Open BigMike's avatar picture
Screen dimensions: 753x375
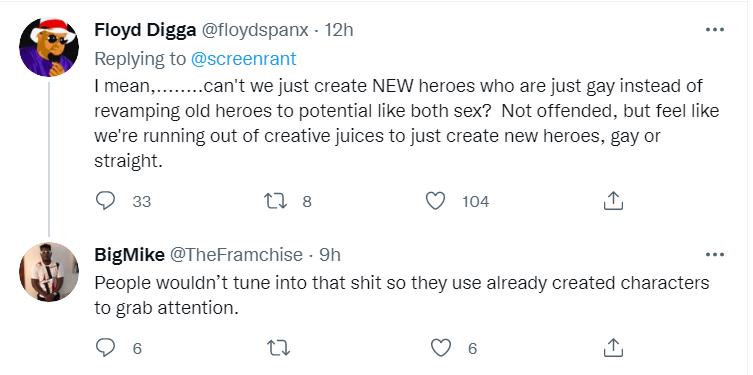point(49,272)
